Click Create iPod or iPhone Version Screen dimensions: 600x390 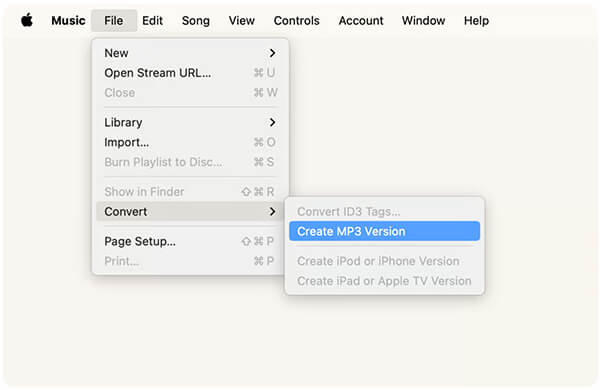click(385, 261)
